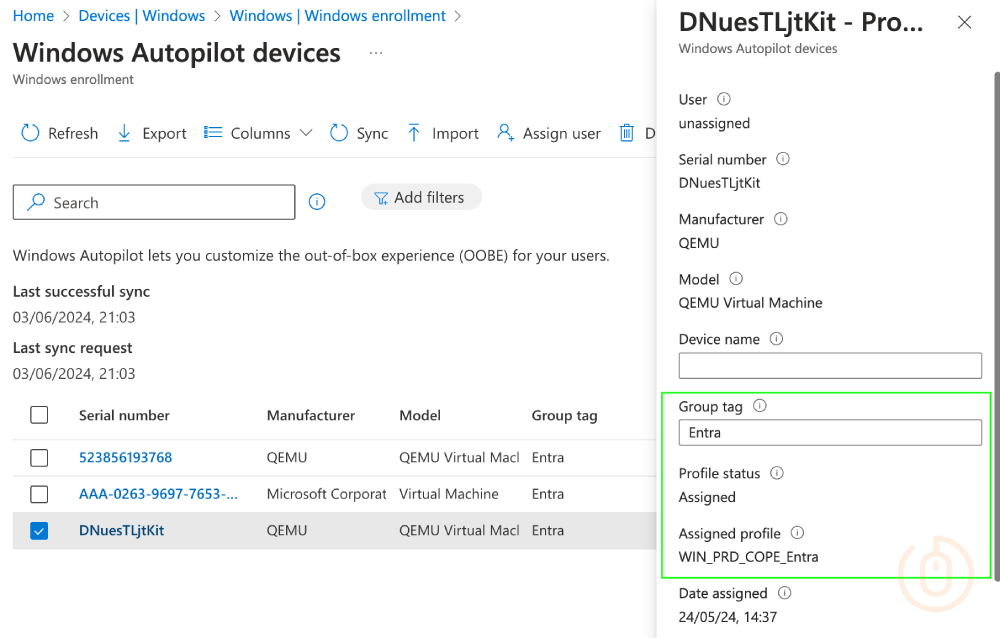The image size is (1000, 638).
Task: Click the Windows | Windows enrollment breadcrumb
Action: pos(337,15)
